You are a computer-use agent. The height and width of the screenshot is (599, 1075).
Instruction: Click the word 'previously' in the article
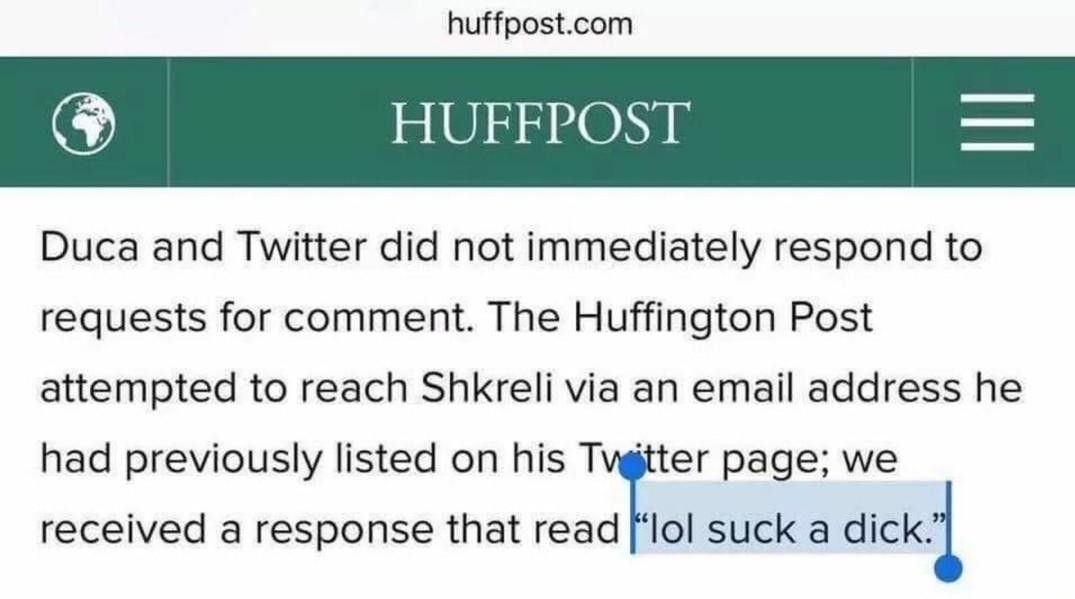(224, 460)
